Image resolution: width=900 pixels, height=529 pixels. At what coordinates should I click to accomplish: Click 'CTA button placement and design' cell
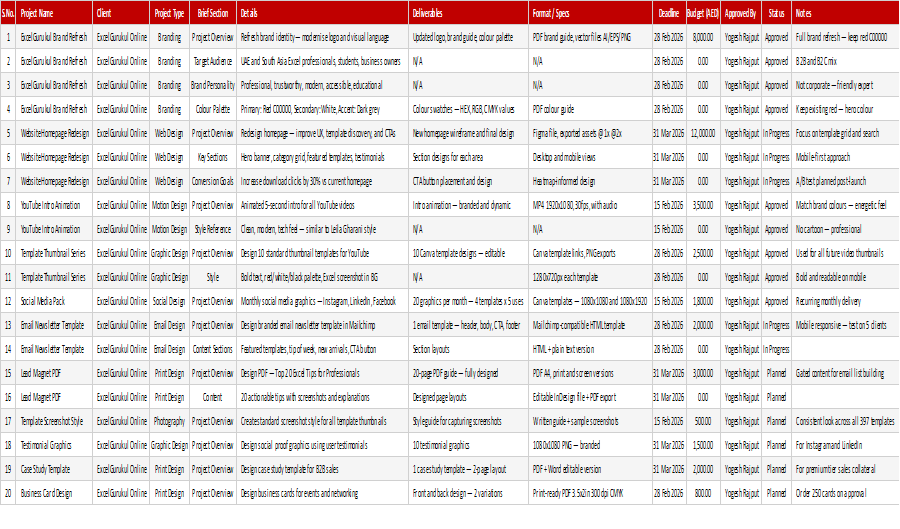[x=468, y=181]
